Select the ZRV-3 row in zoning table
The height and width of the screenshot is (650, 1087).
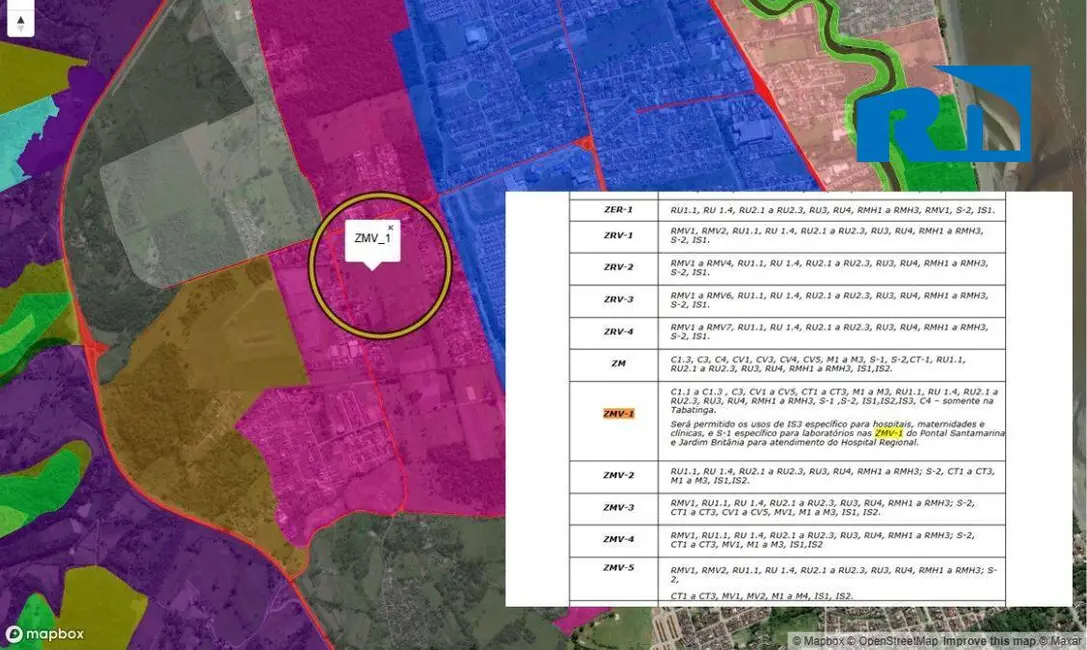618,300
